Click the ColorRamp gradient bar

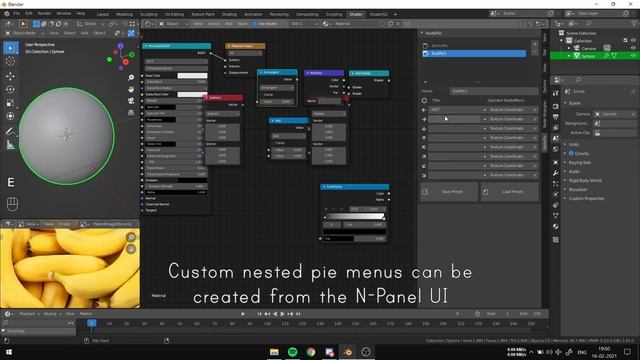[355, 216]
